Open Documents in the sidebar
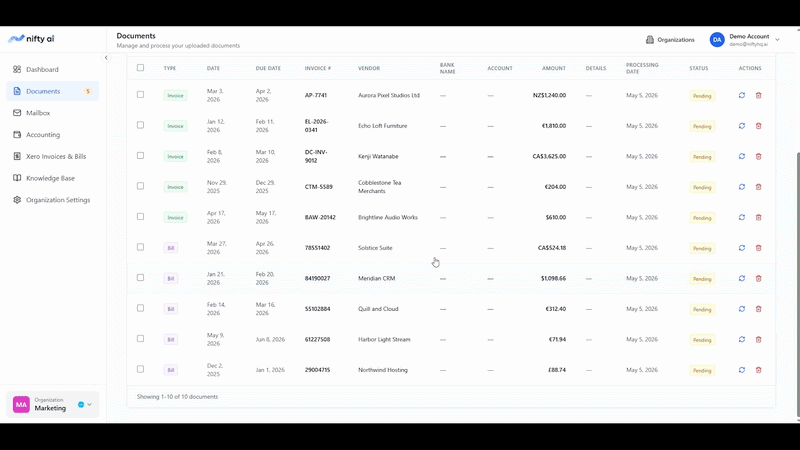This screenshot has height=450, width=800. 53,91
